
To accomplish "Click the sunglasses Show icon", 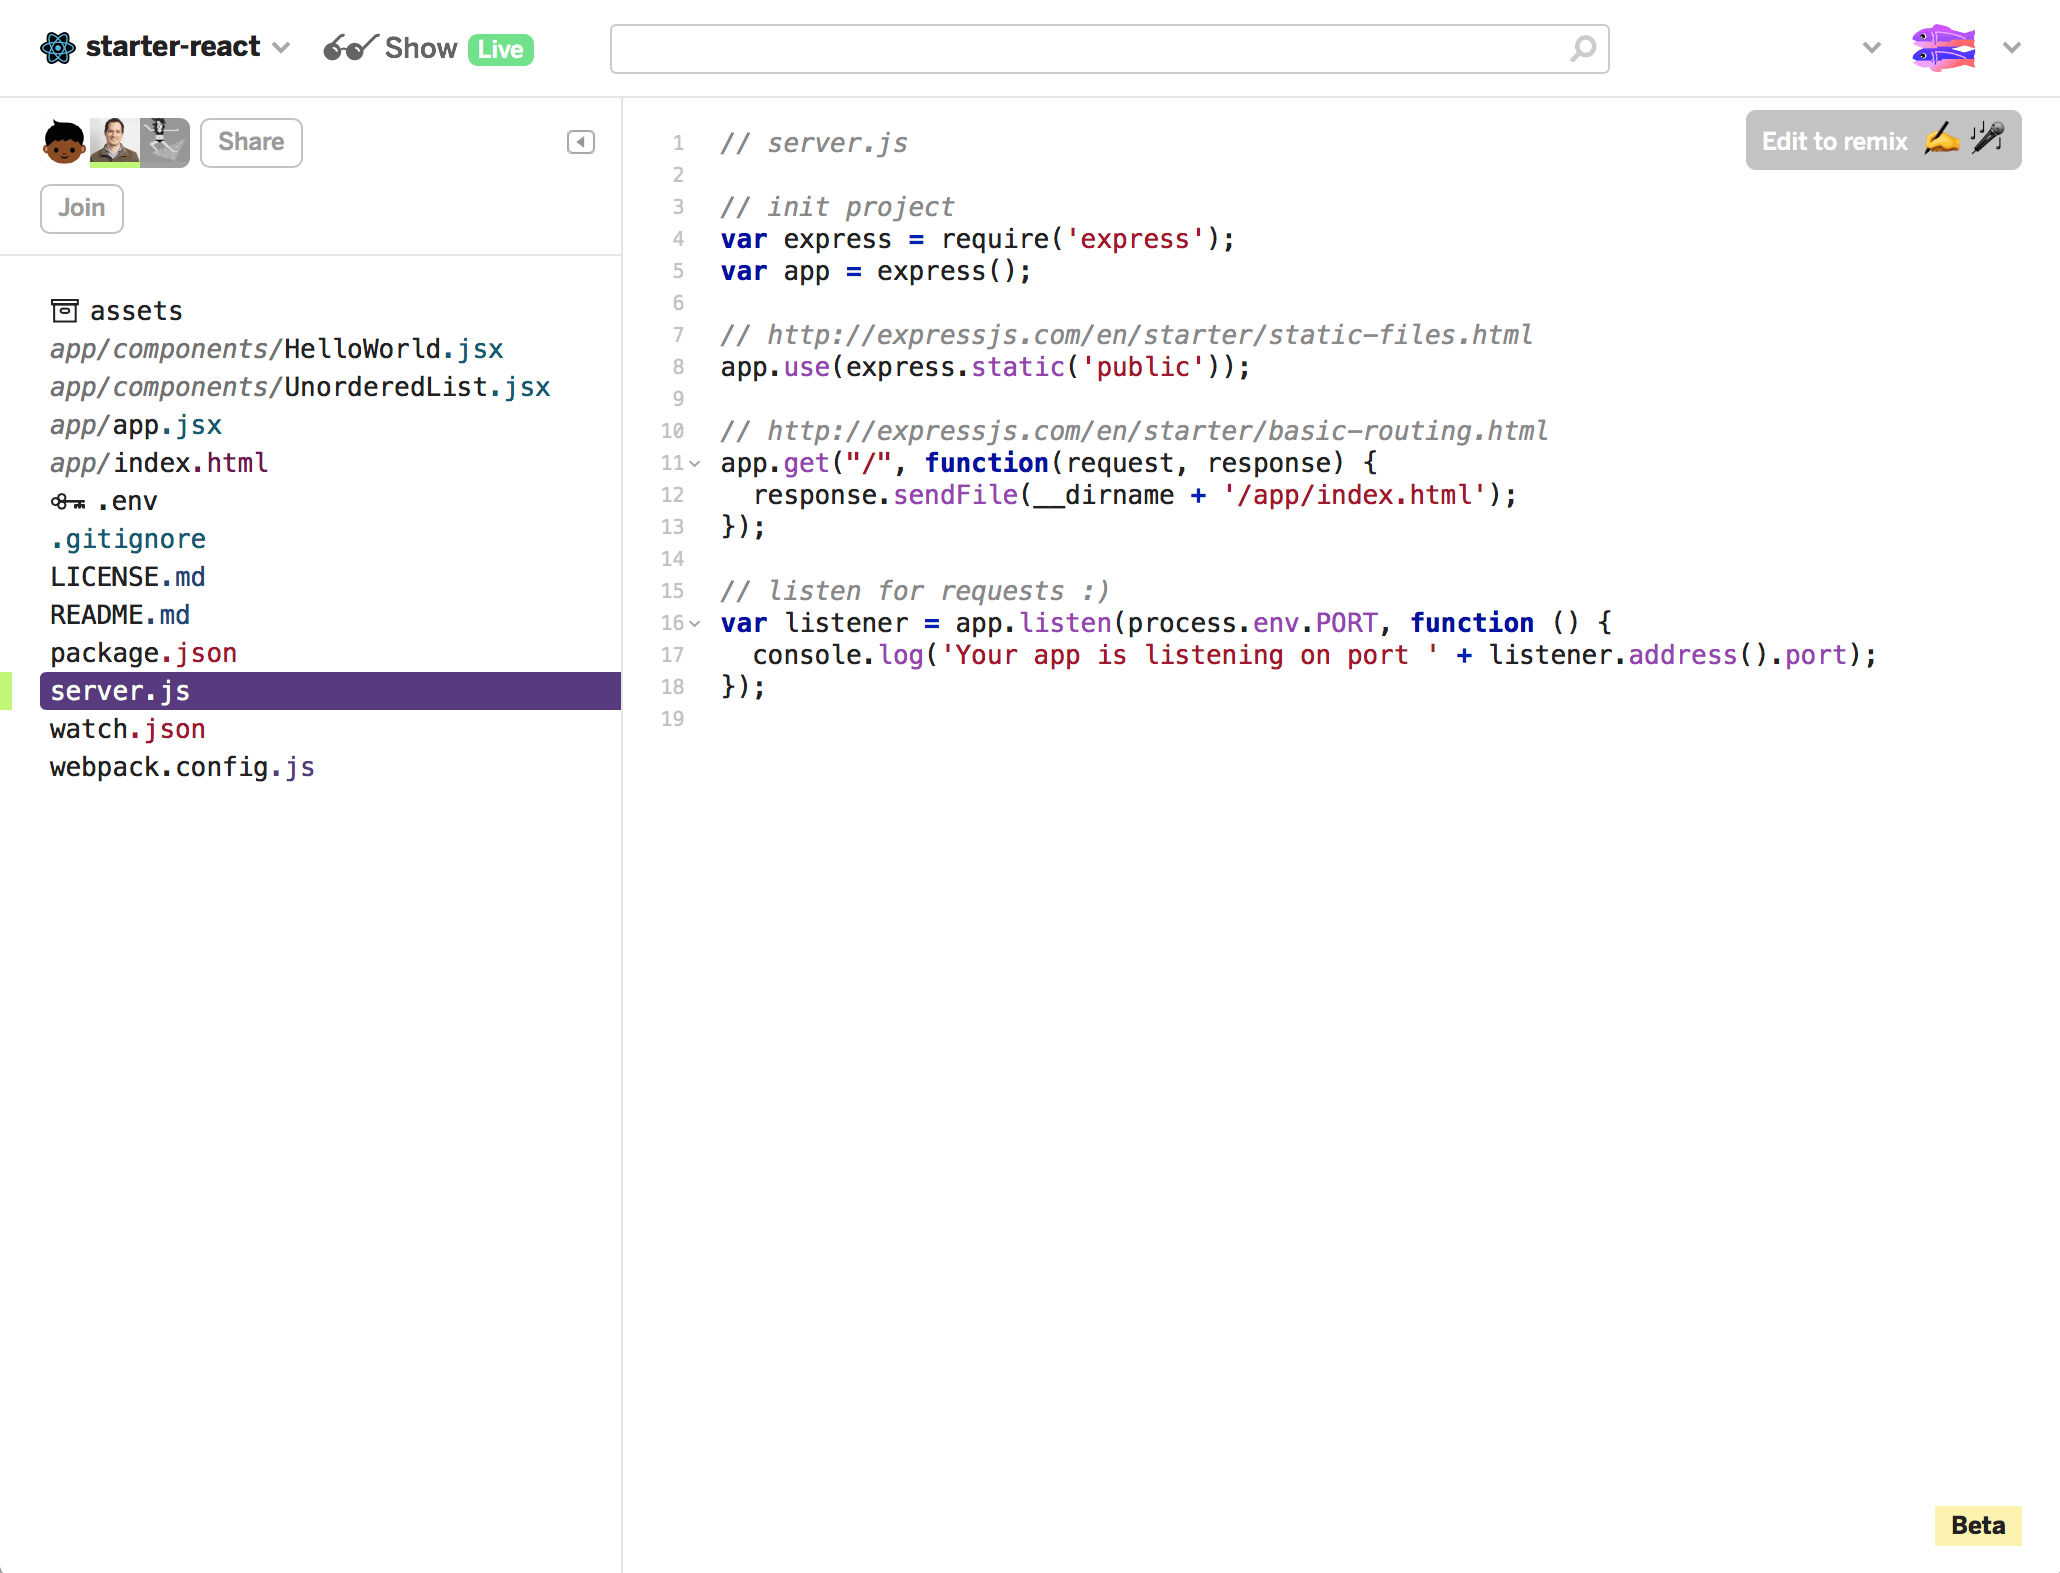I will point(350,48).
